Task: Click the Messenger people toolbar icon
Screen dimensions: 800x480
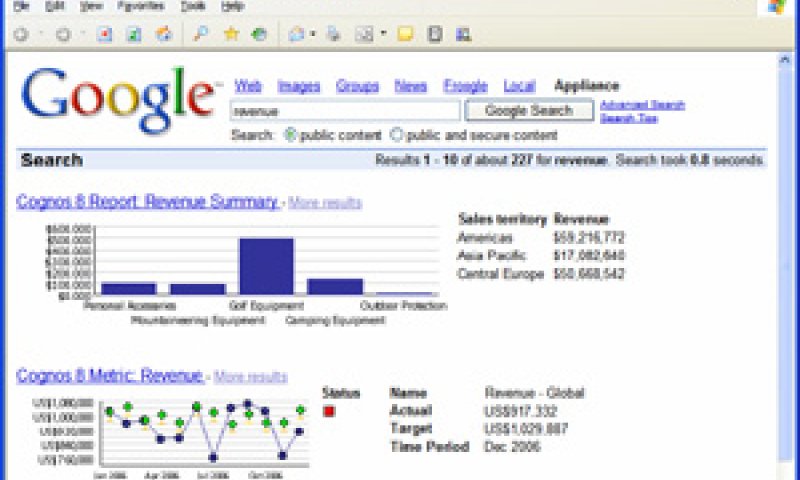Action: (x=464, y=34)
